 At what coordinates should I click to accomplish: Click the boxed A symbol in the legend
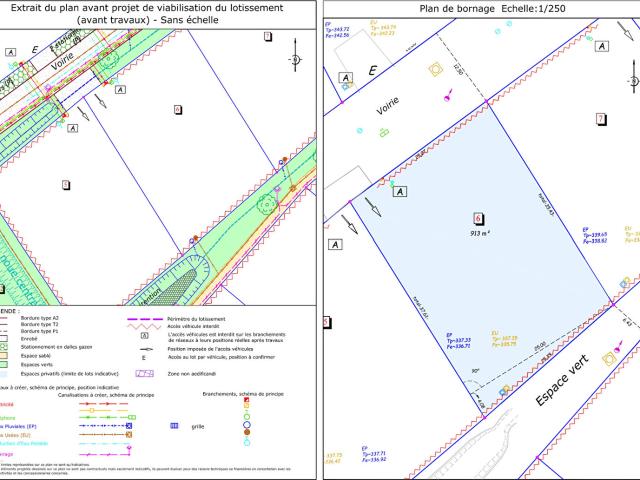coord(144,336)
